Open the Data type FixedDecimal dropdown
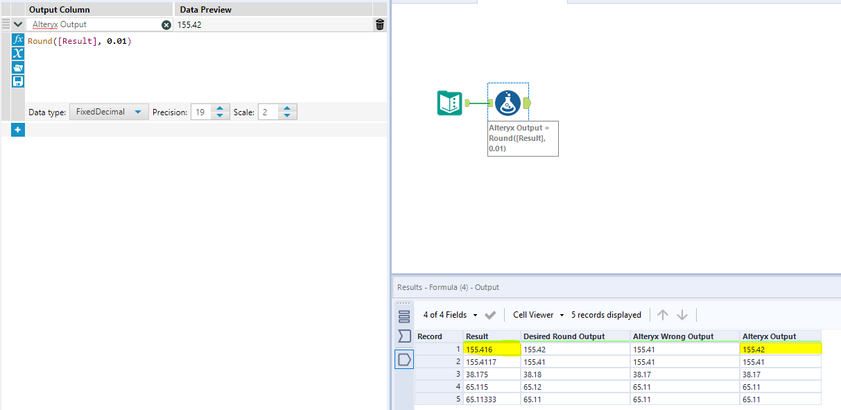 click(x=109, y=112)
